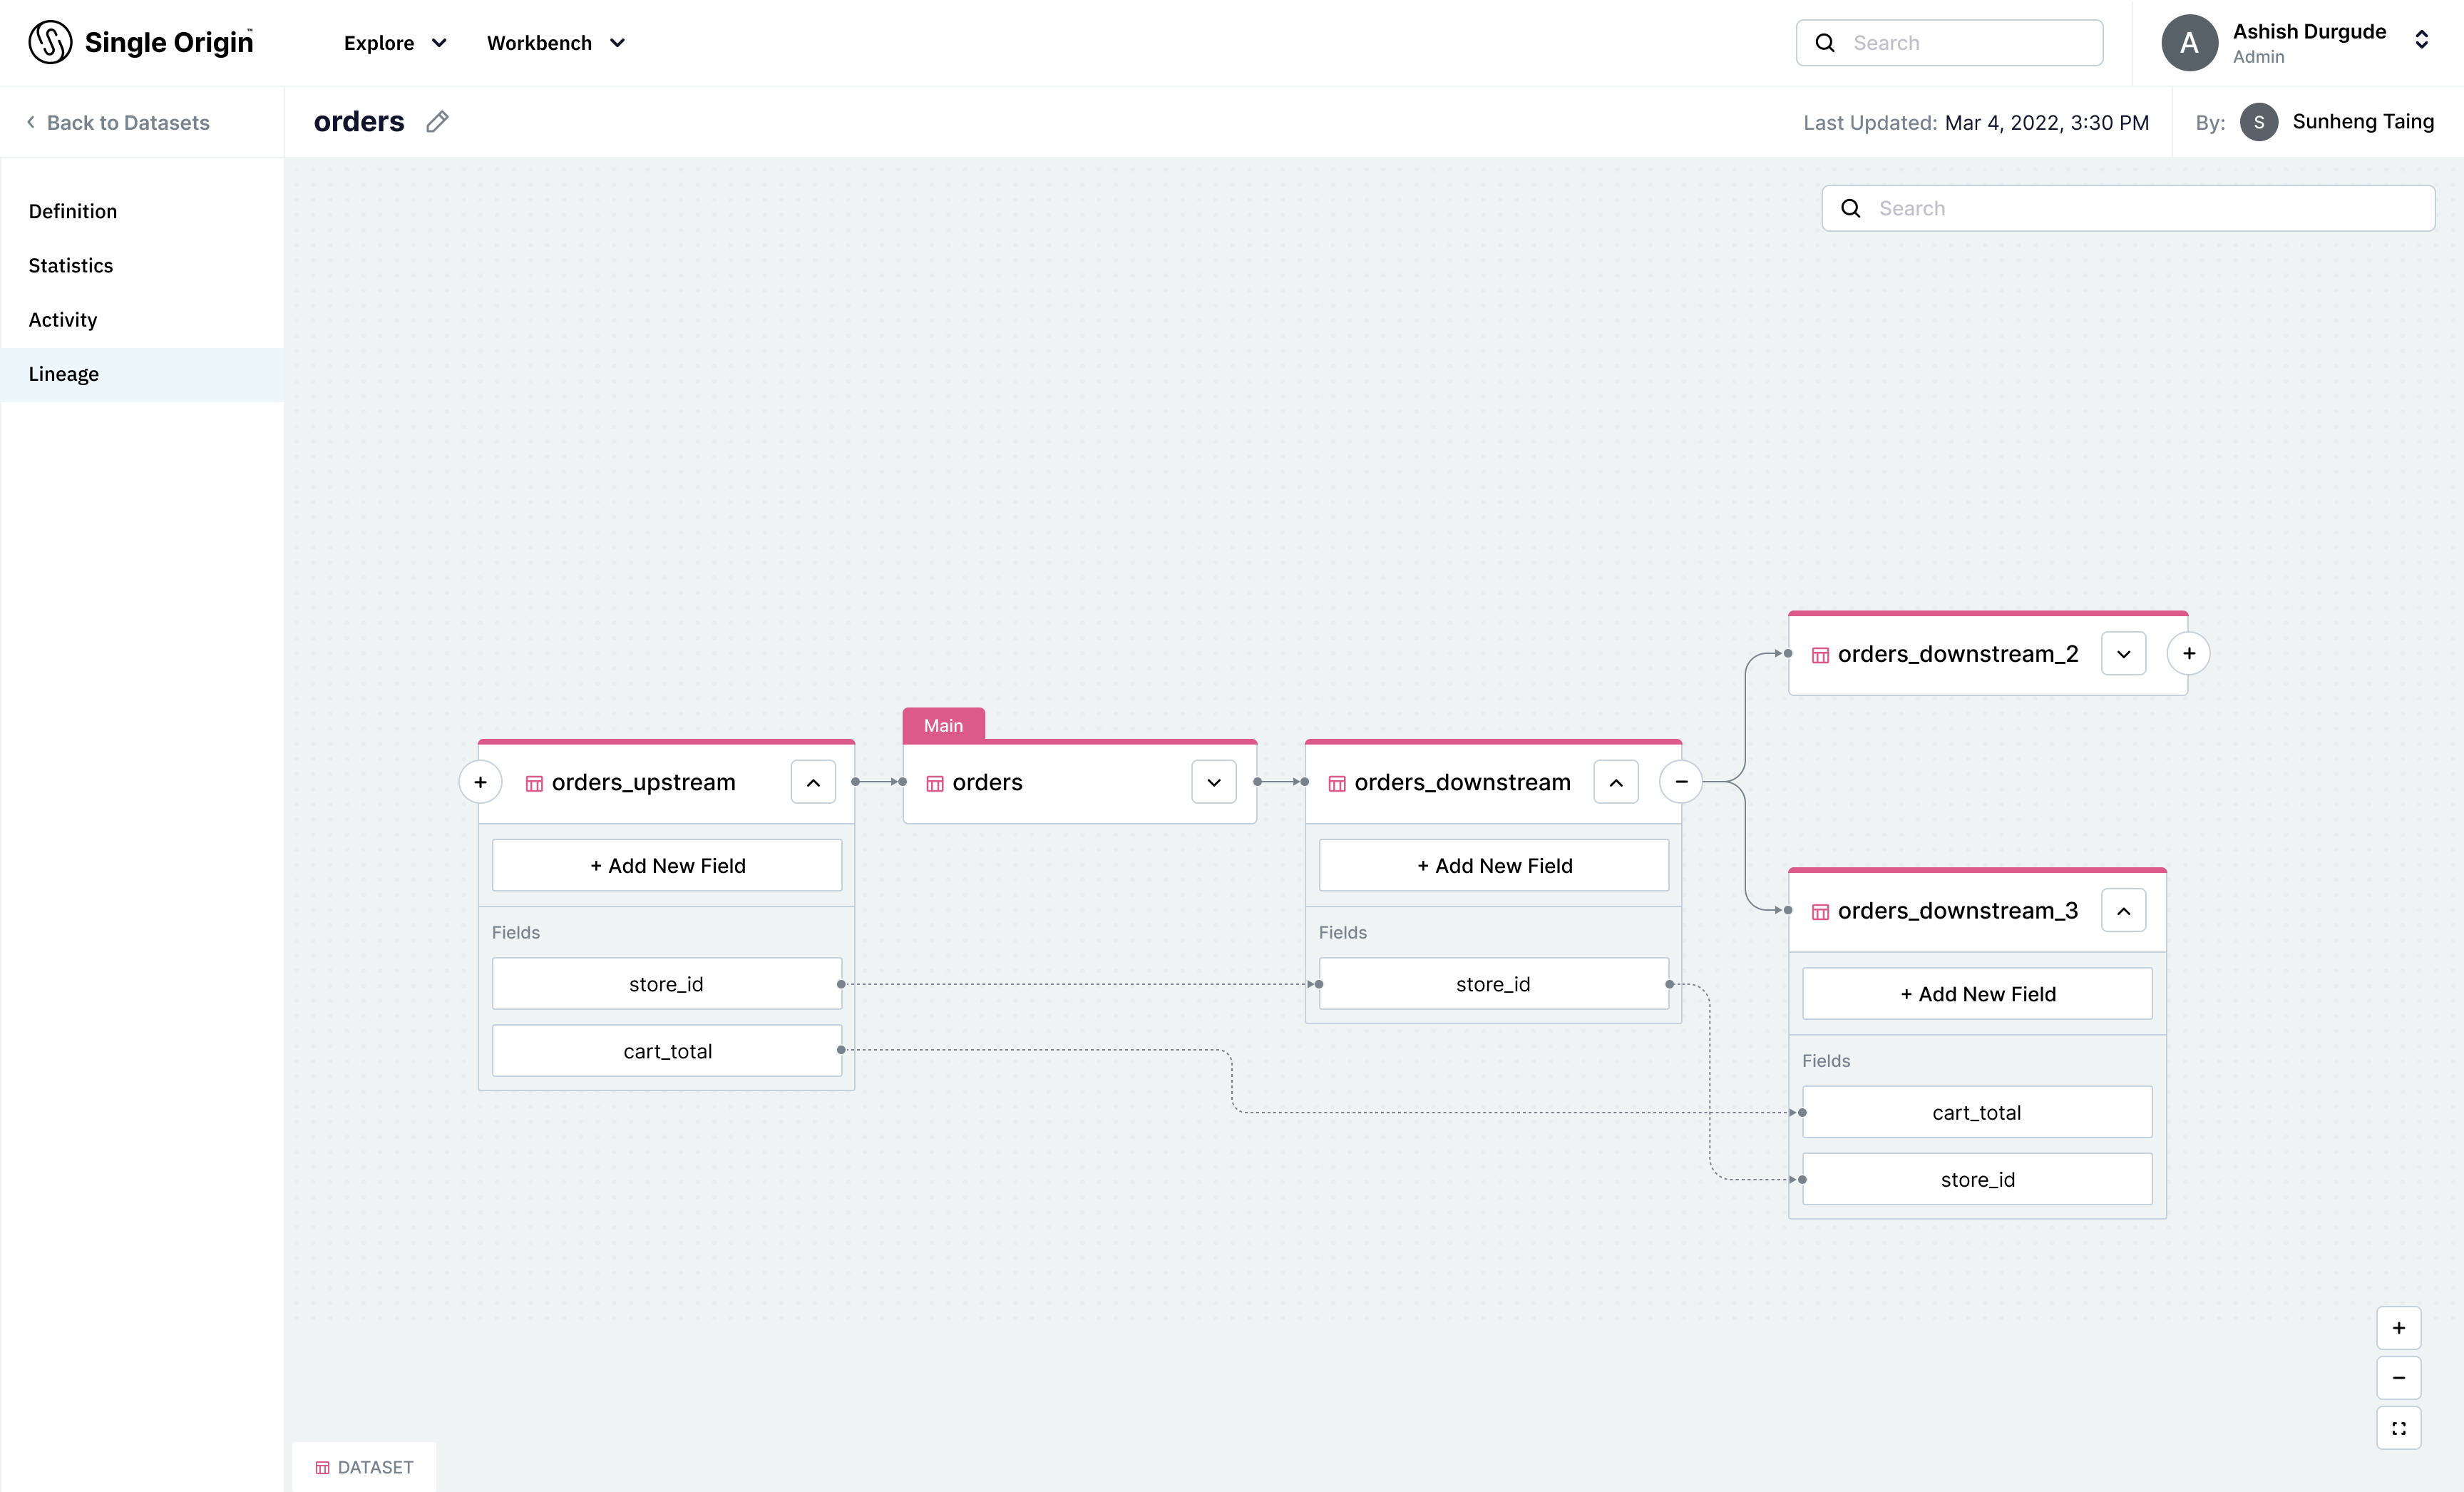Viewport: 2464px width, 1492px height.
Task: Click the minus collapse button right of orders_downstream
Action: pyautogui.click(x=1681, y=782)
